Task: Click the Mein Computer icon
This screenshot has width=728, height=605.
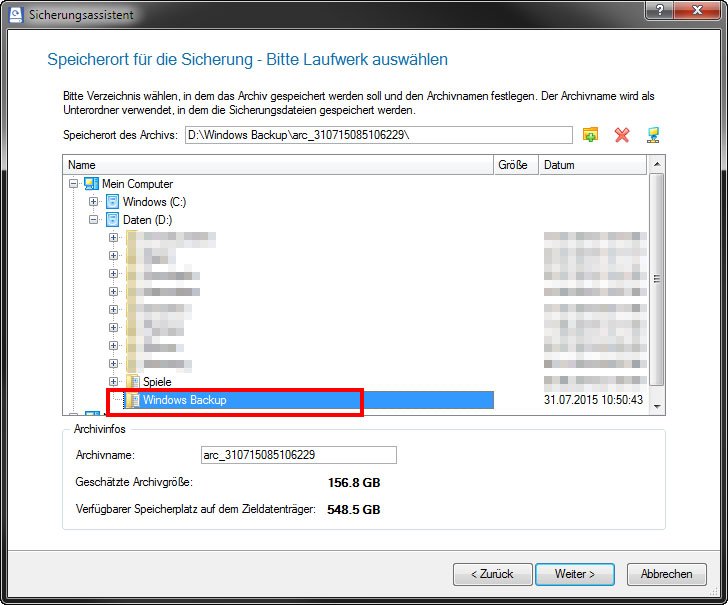Action: (91, 183)
